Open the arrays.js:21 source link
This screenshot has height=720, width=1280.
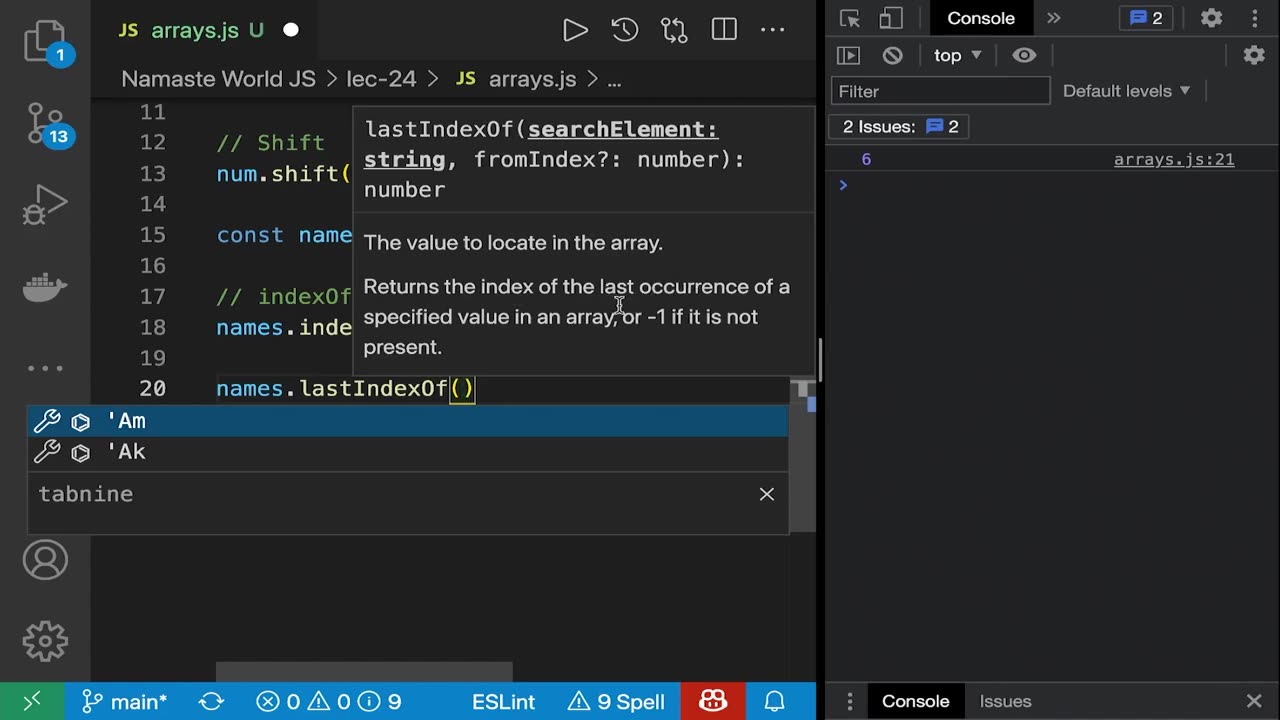(x=1174, y=160)
